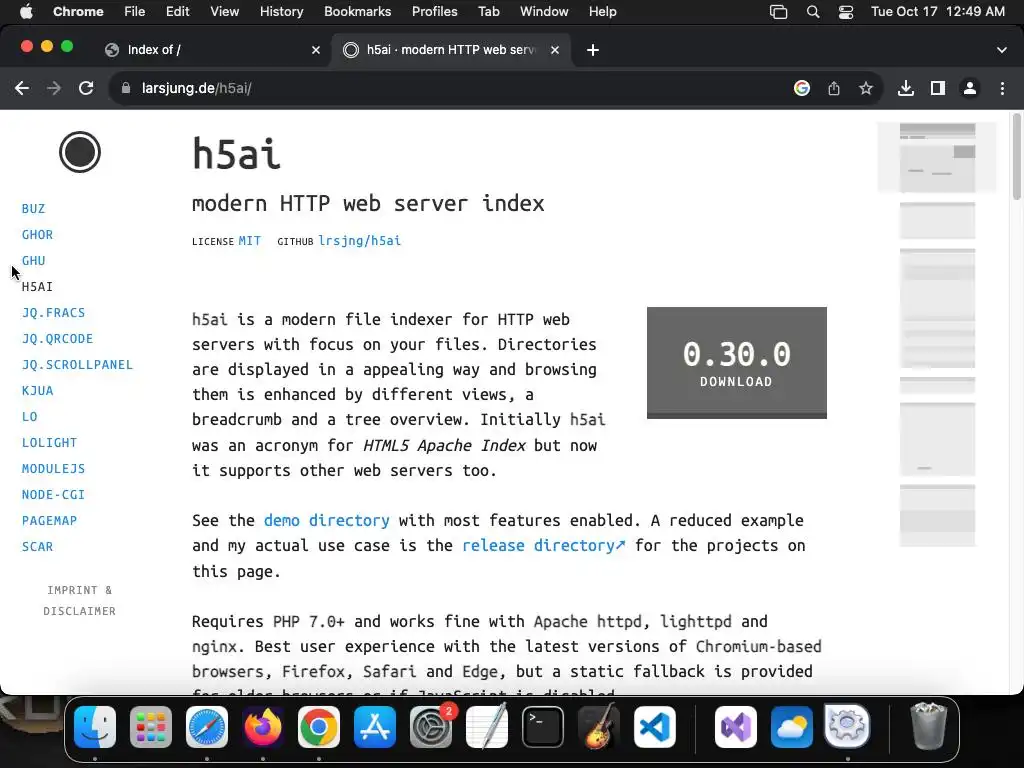Click the MIT license link
The height and width of the screenshot is (768, 1024).
[249, 240]
